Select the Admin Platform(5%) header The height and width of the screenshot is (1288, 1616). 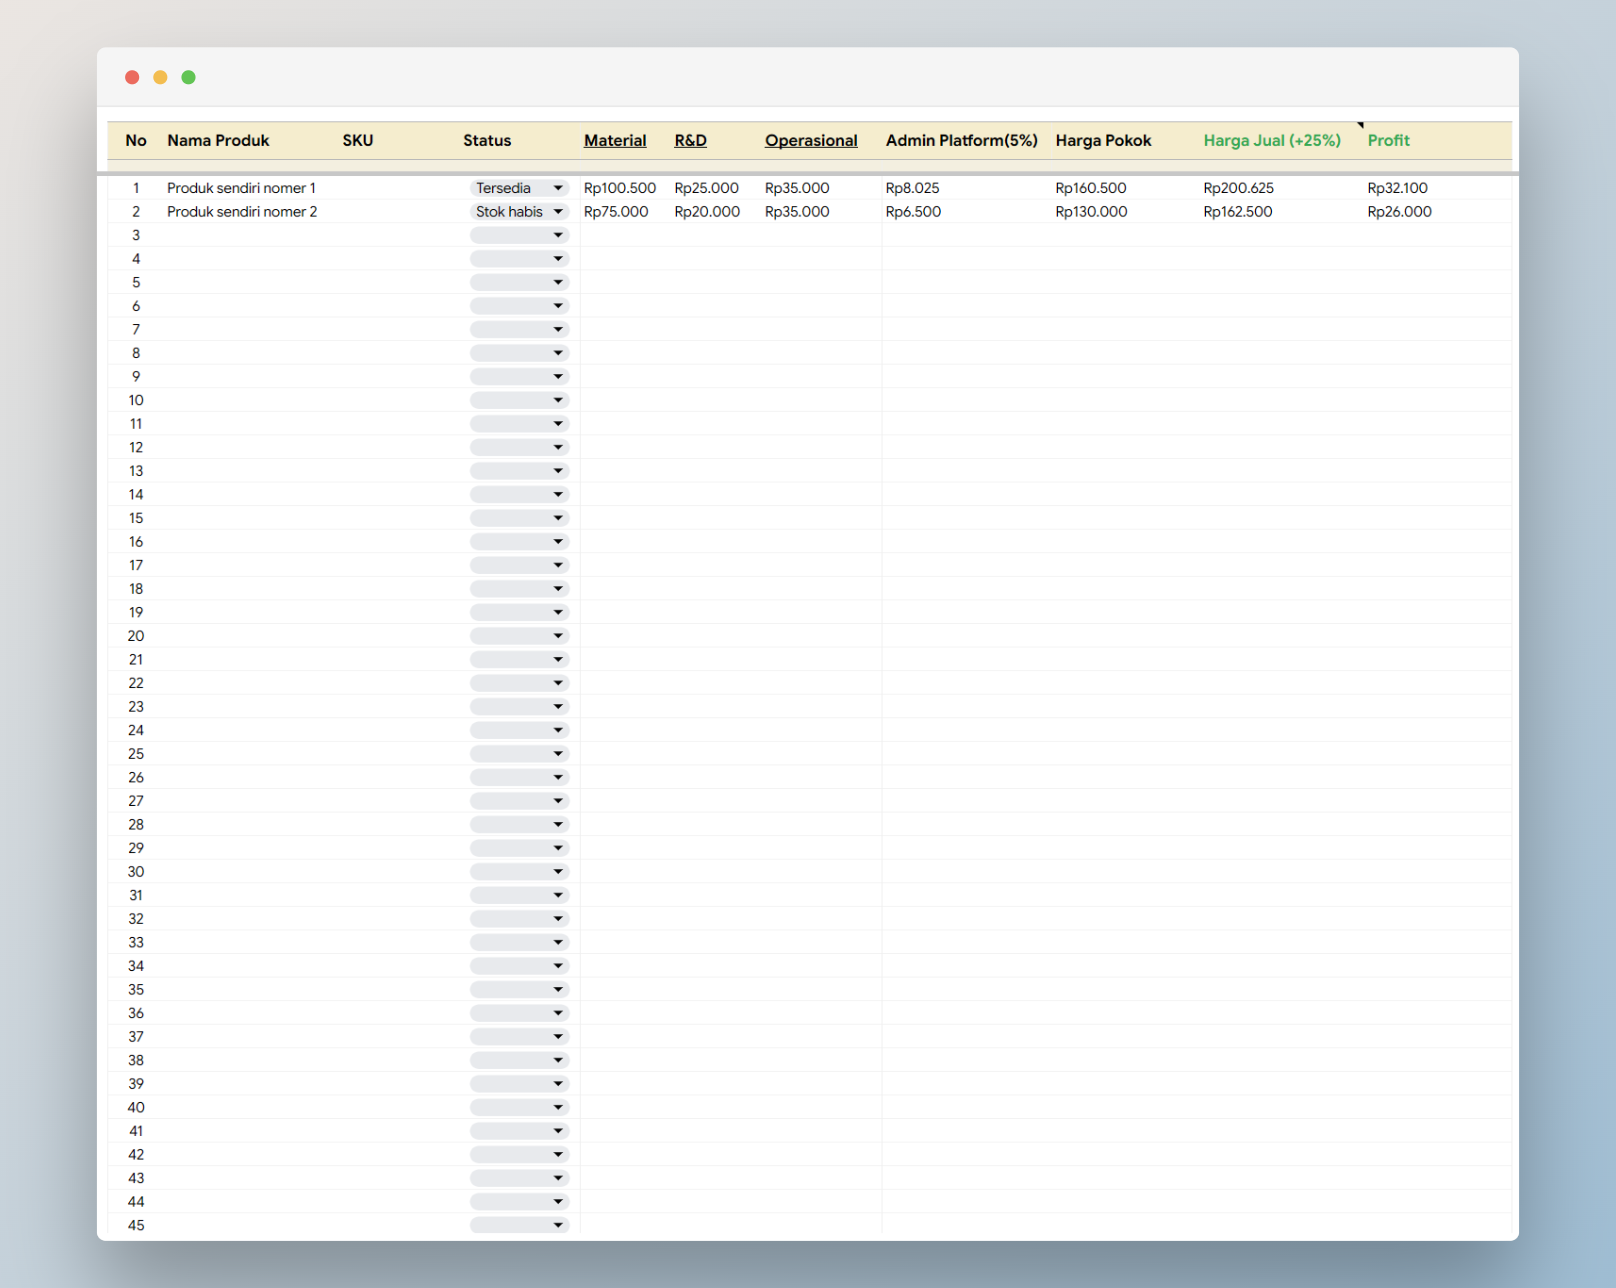[962, 141]
